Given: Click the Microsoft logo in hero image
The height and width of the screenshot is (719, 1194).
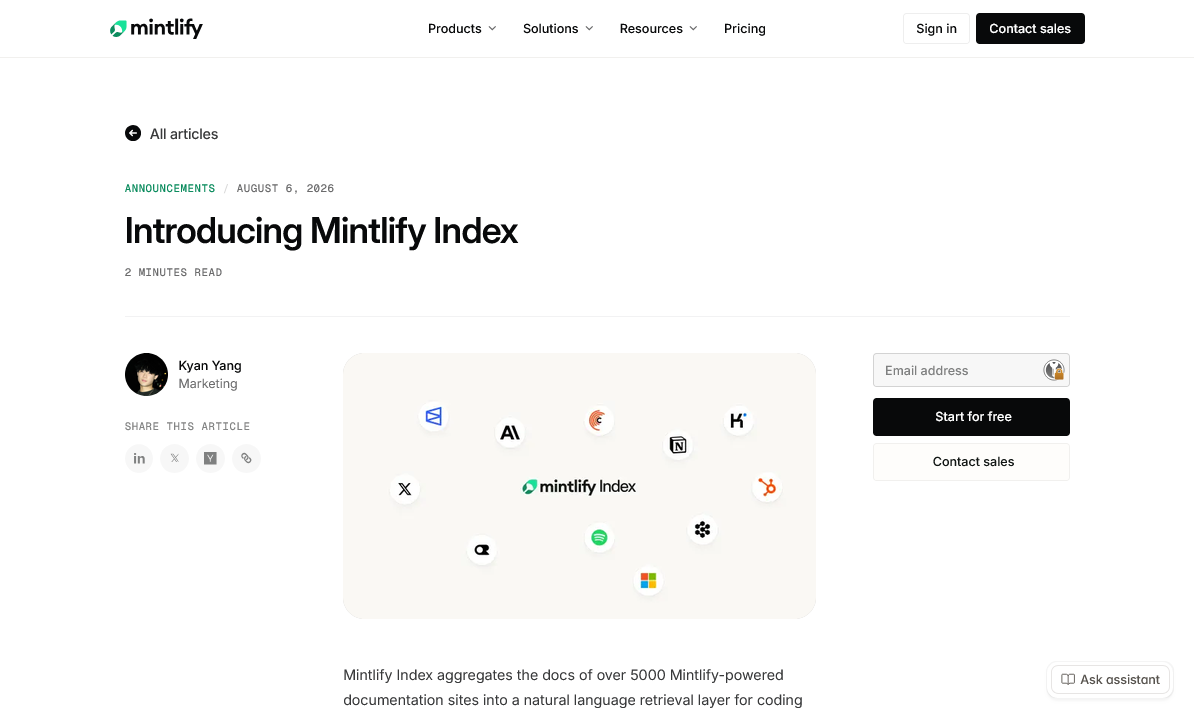Looking at the screenshot, I should (x=648, y=581).
